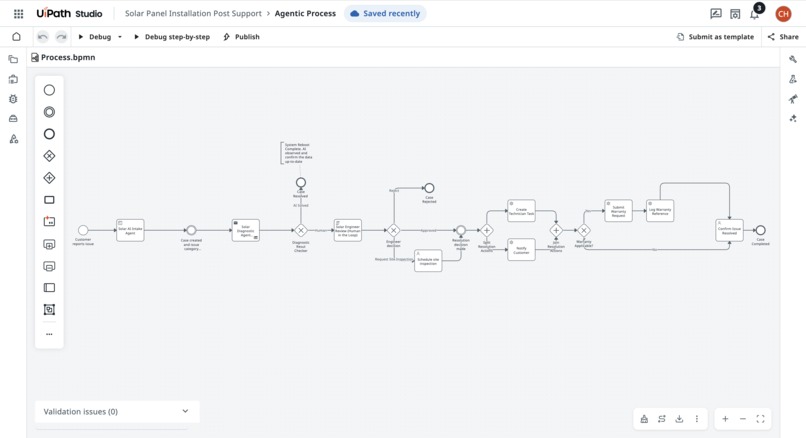
Task: Open the notifications bell icon
Action: pos(755,14)
